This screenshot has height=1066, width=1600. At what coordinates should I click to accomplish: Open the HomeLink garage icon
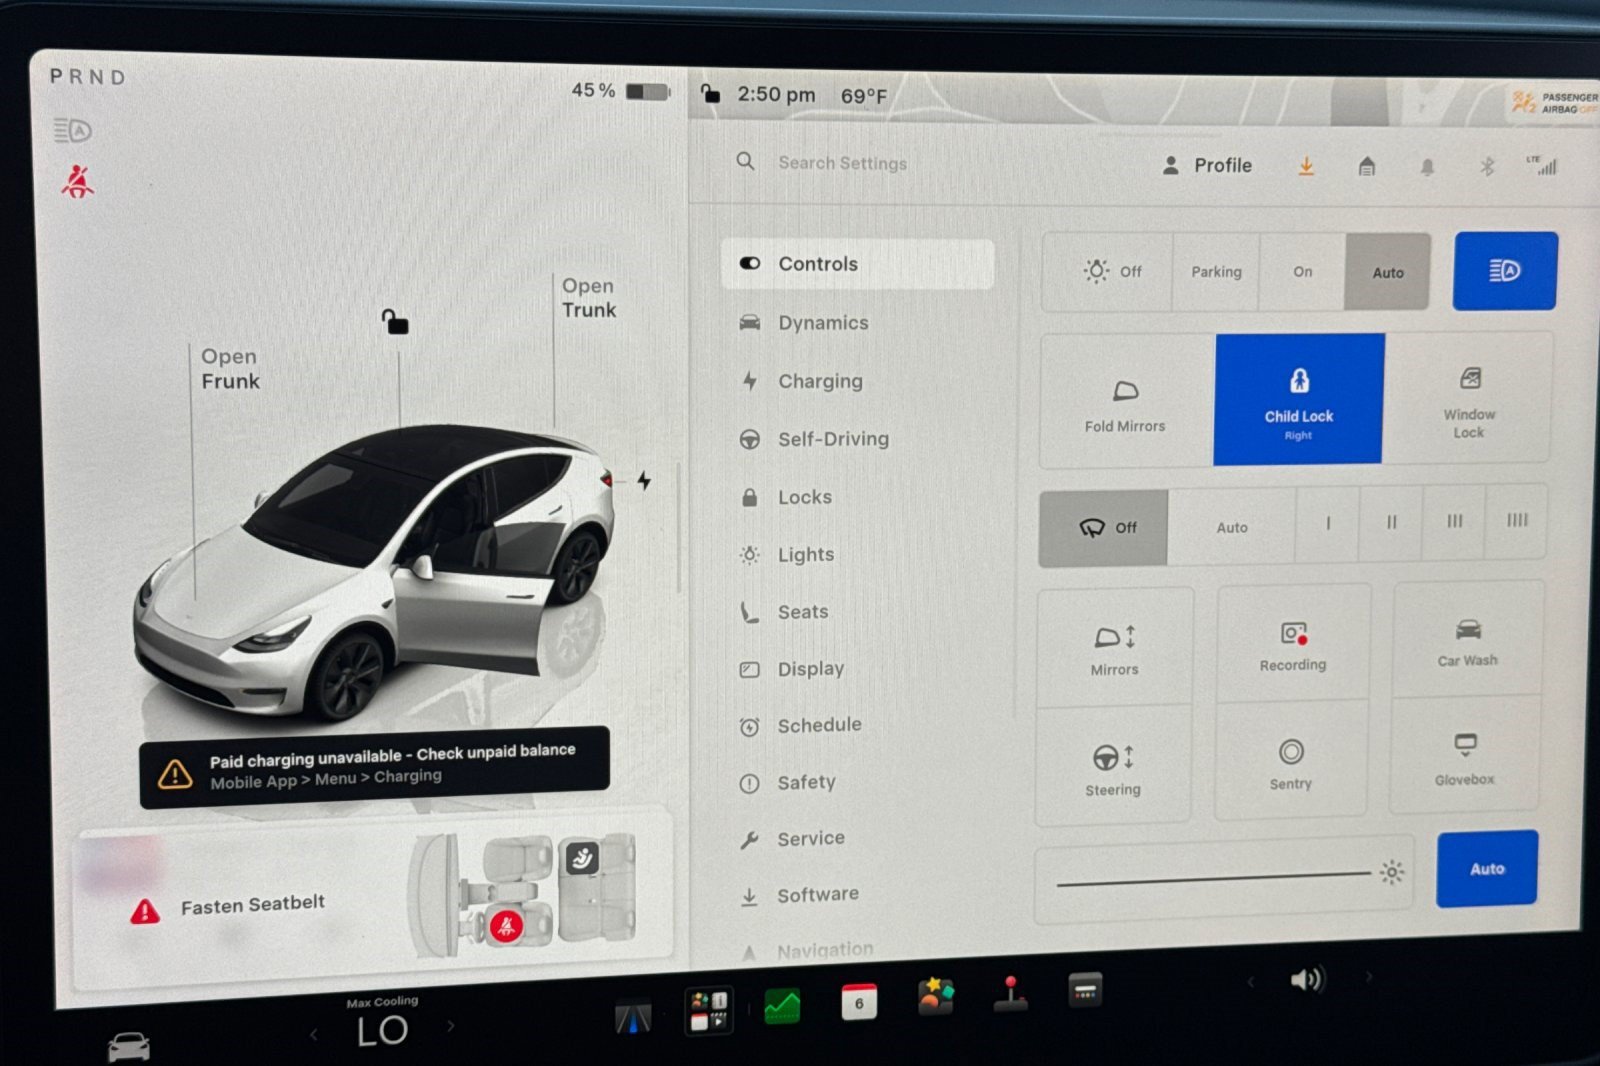[x=1367, y=166]
